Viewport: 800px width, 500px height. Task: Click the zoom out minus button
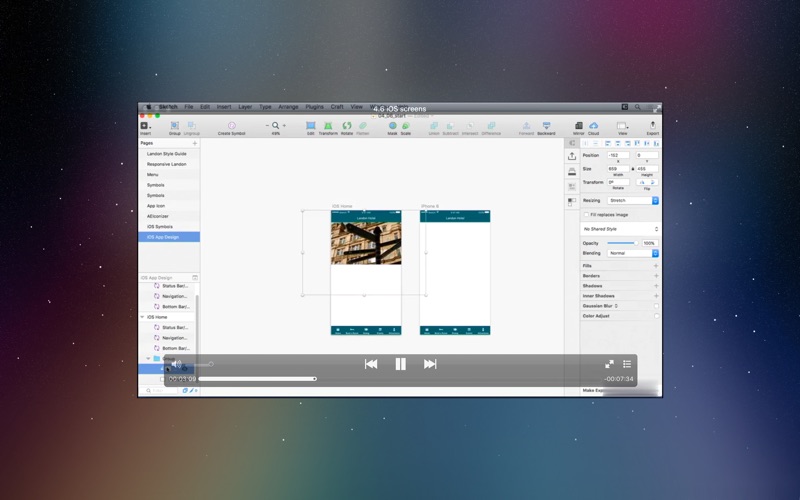pos(267,126)
